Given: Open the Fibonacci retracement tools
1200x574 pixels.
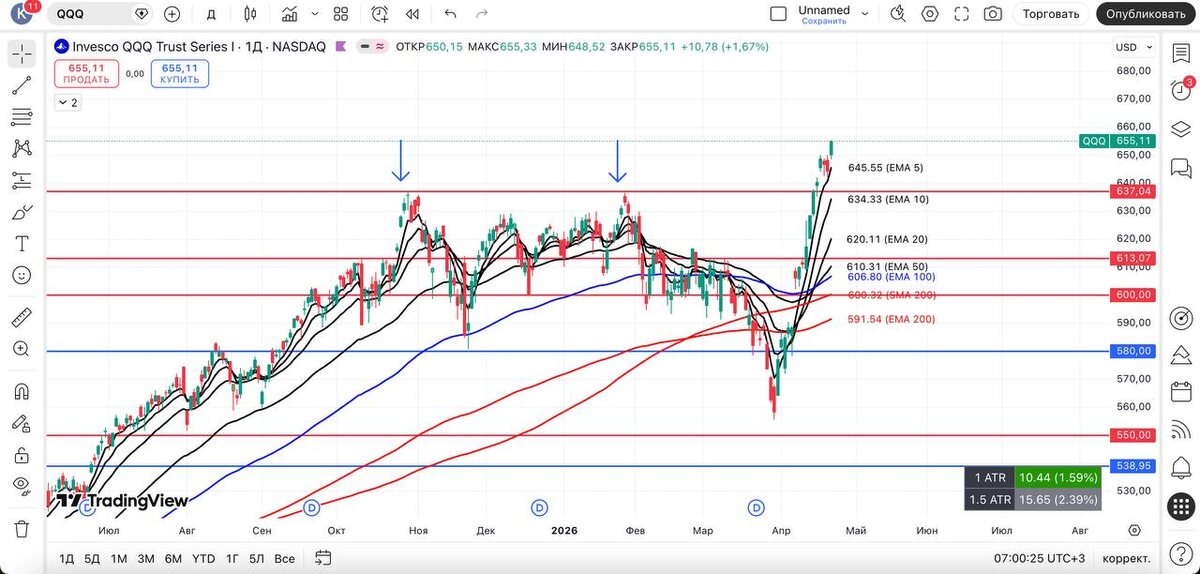Looking at the screenshot, I should [x=21, y=117].
